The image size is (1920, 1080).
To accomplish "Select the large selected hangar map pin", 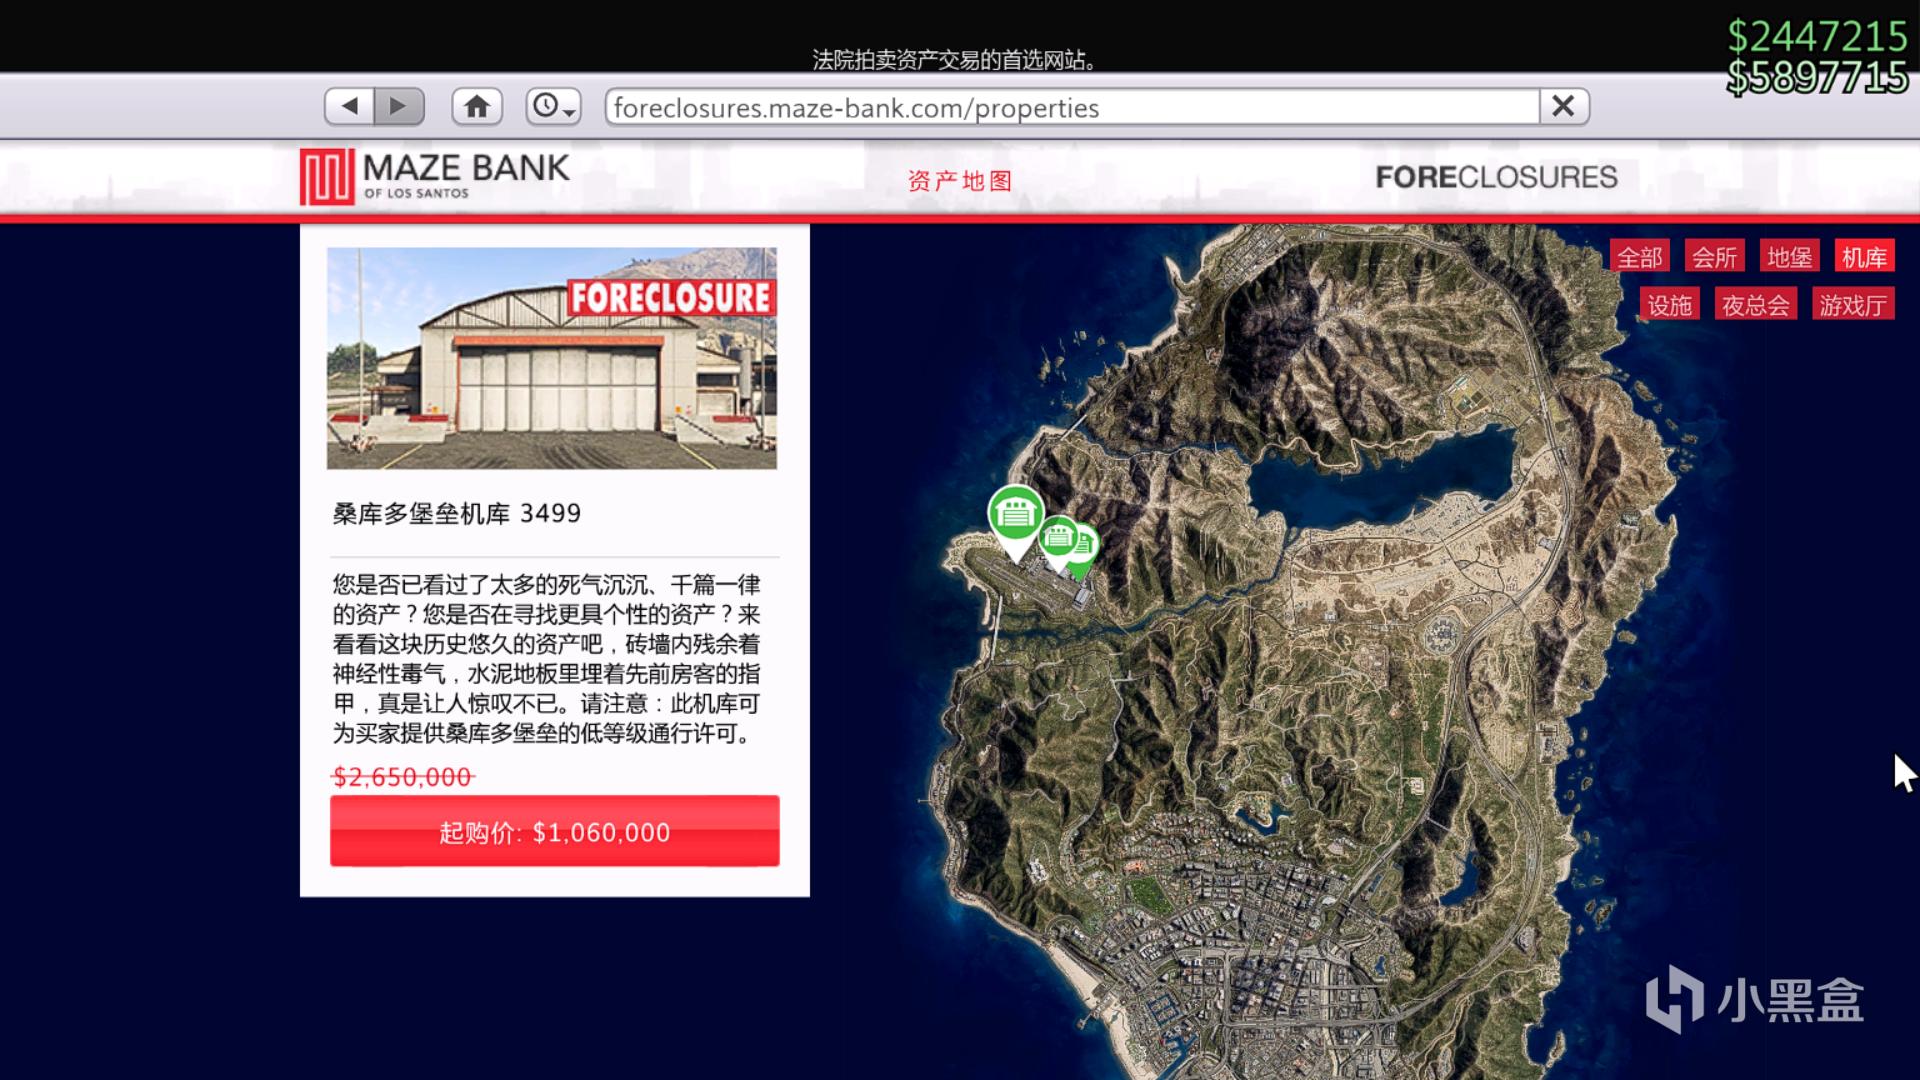I will [1015, 514].
